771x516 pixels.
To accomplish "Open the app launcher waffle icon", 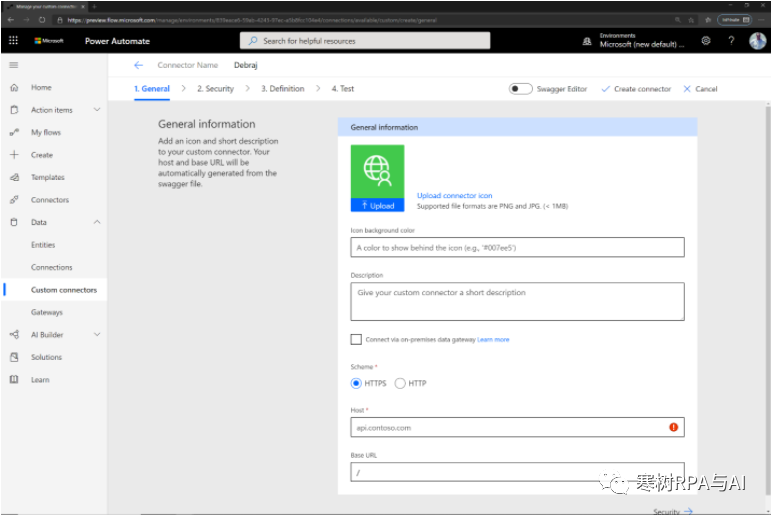I will point(14,41).
